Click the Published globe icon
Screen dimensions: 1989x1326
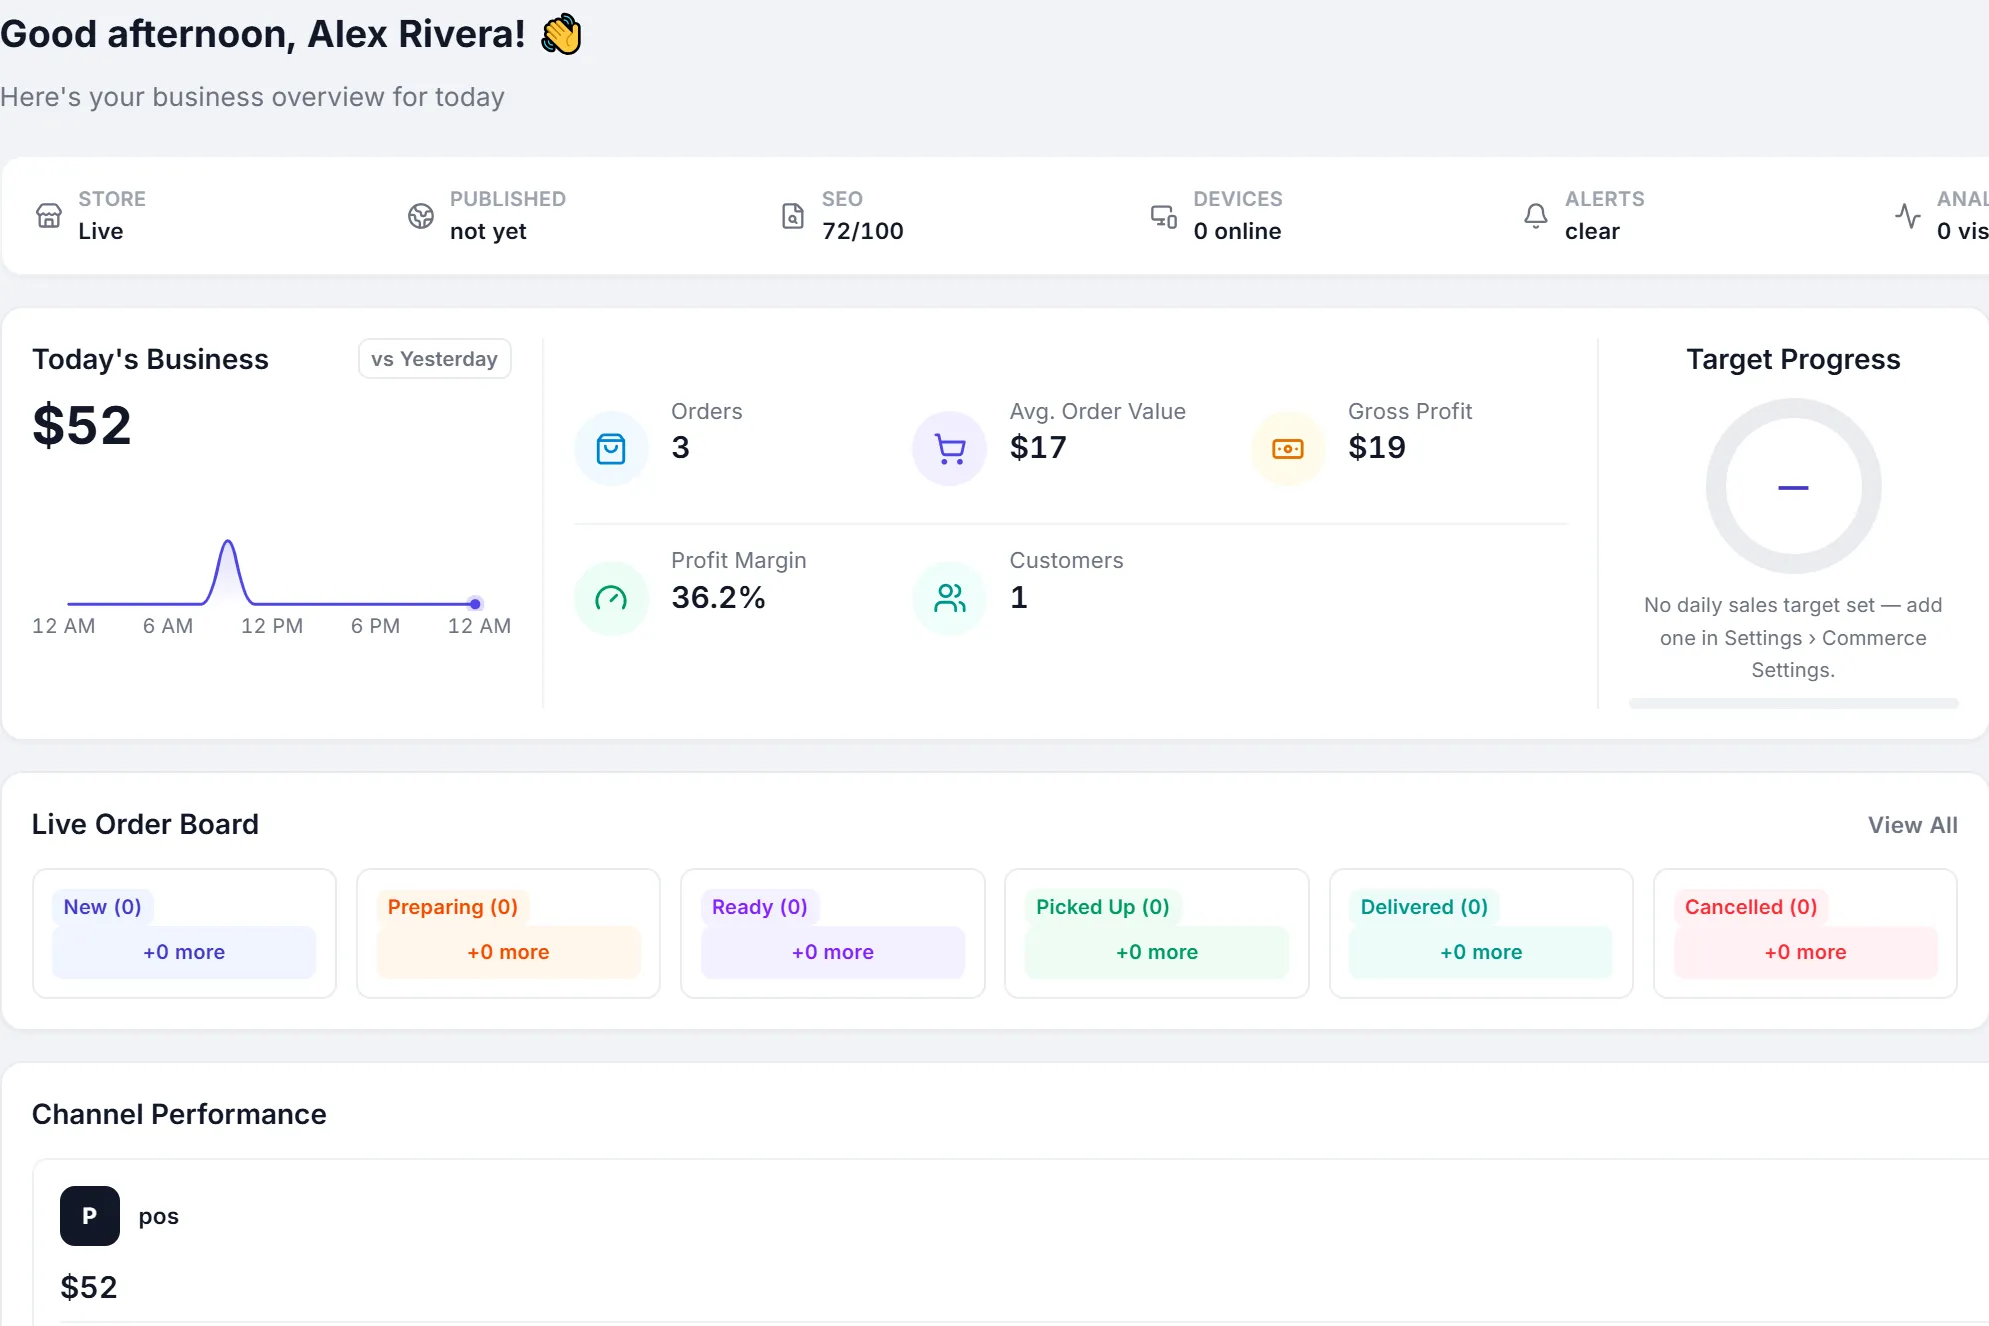click(421, 215)
